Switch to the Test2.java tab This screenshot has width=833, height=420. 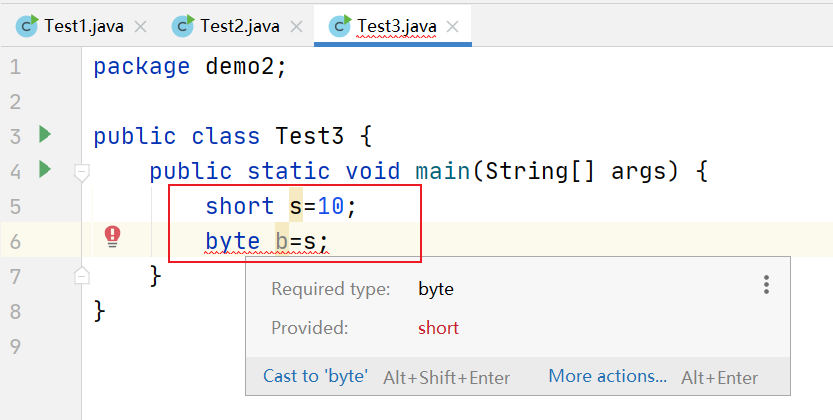point(240,26)
